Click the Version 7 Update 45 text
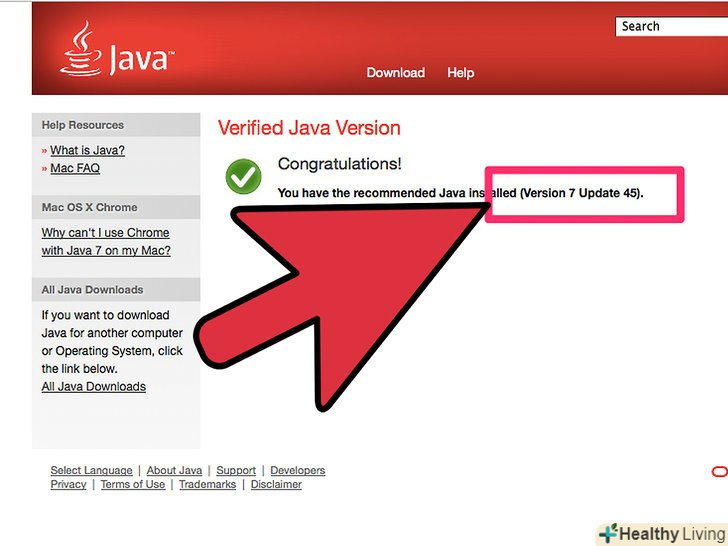The width and height of the screenshot is (728, 546). pos(582,193)
